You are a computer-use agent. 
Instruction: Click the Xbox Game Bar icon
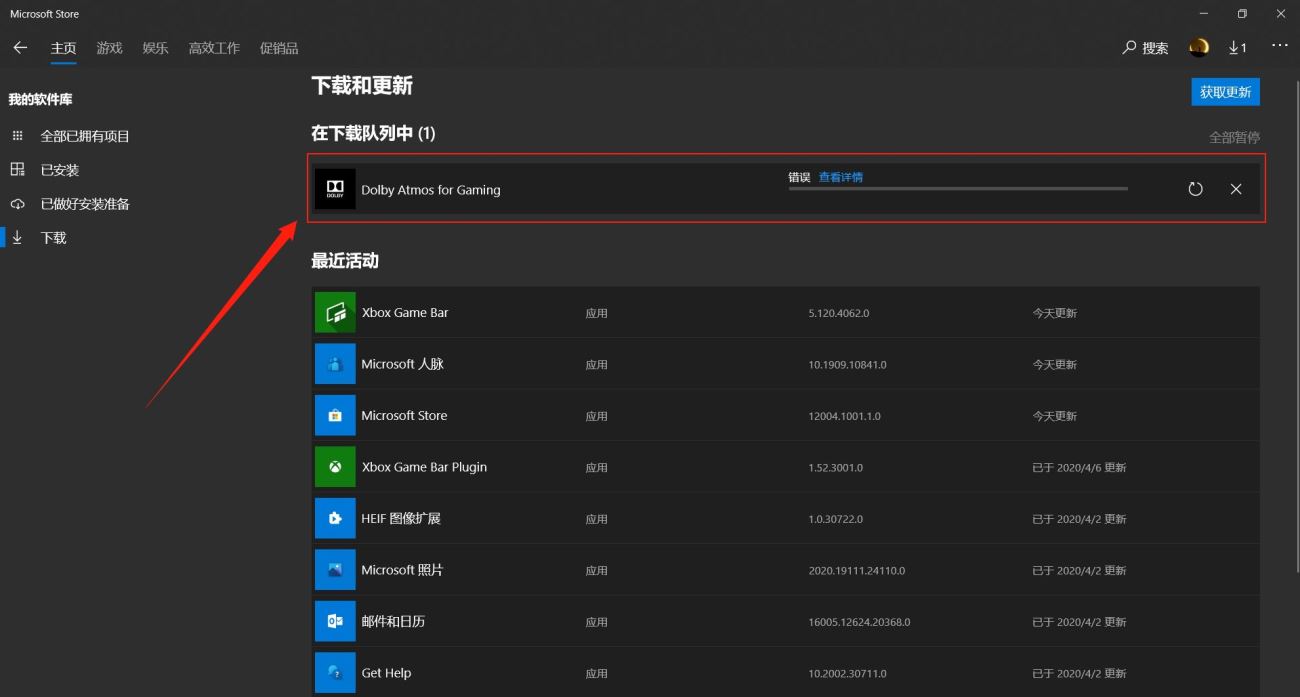[x=335, y=312]
